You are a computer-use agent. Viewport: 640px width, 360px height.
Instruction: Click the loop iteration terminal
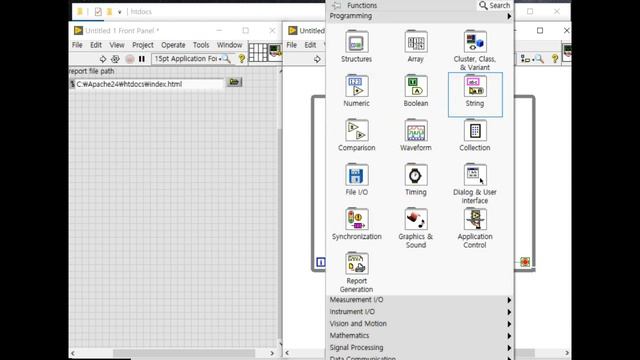(x=321, y=262)
